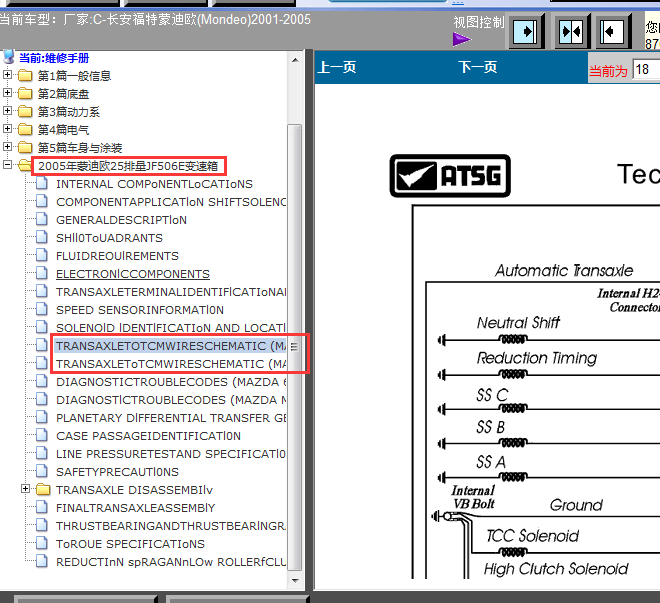
Task: Open PLANETARY DIFFERENTIAL TRANSFER GEAR page
Action: [171, 418]
